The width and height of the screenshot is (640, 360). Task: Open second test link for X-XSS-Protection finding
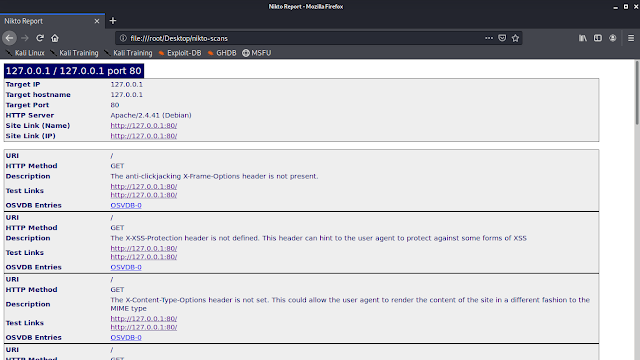(144, 257)
